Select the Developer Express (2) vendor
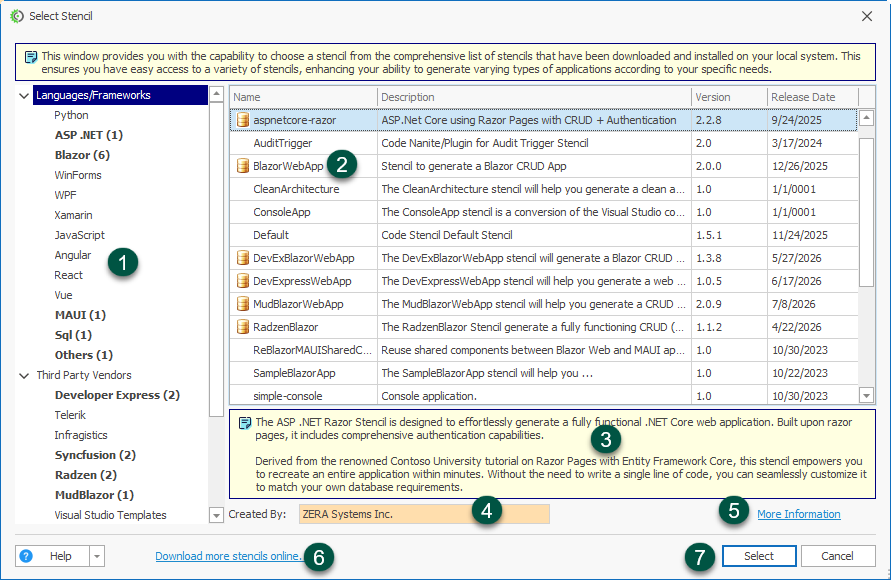Viewport: 891px width, 580px height. [117, 395]
